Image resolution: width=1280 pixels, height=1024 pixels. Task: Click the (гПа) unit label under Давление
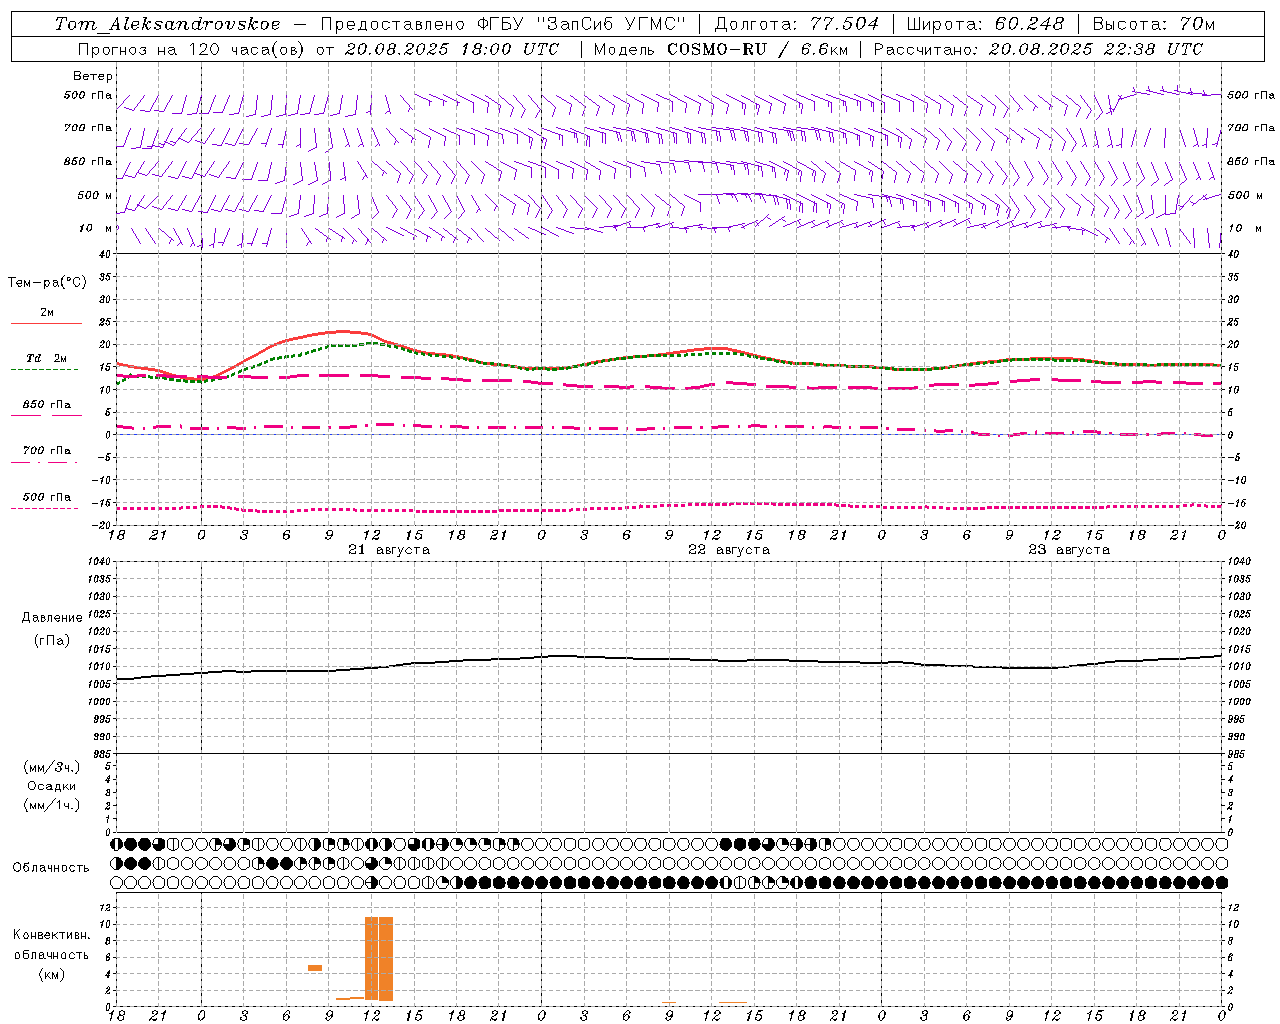[52, 641]
